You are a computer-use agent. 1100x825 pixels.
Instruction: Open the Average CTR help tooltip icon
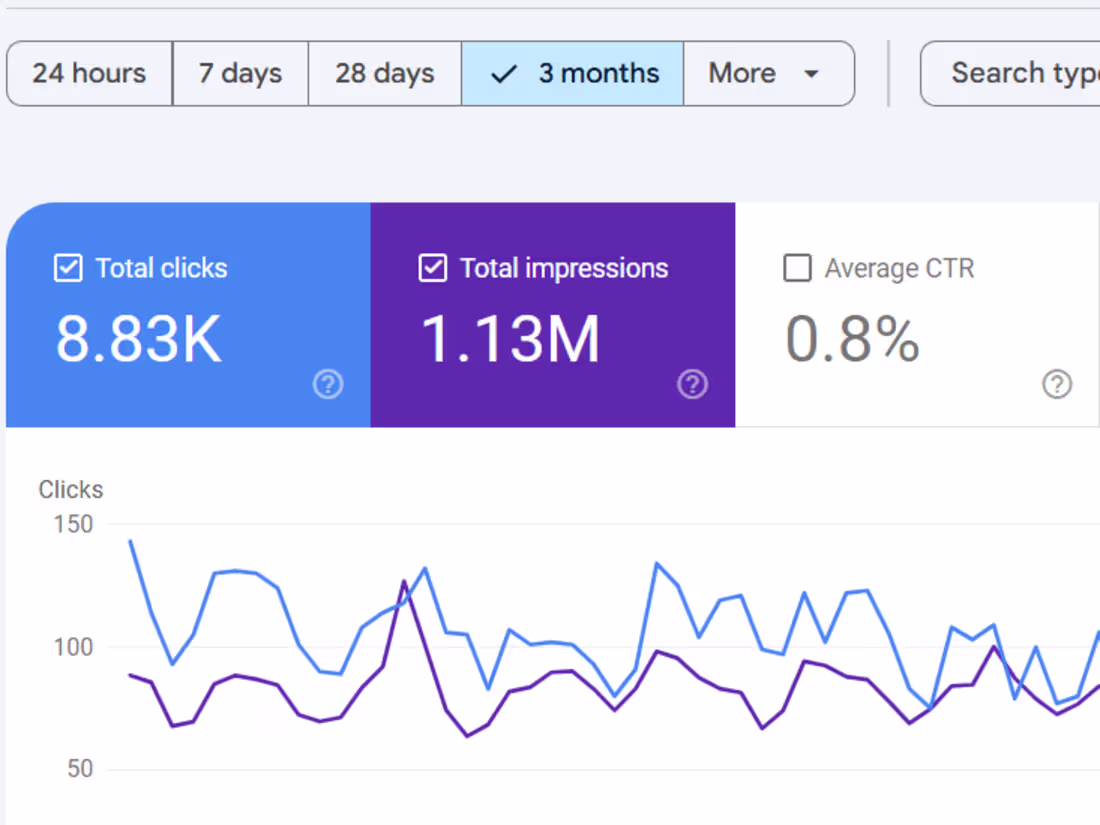(x=1057, y=384)
